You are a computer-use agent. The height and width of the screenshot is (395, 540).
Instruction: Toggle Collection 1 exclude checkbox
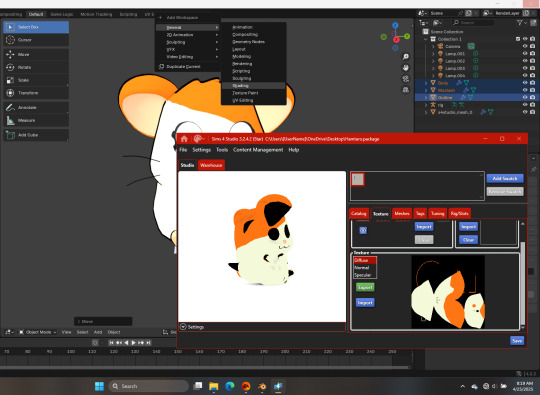point(518,39)
